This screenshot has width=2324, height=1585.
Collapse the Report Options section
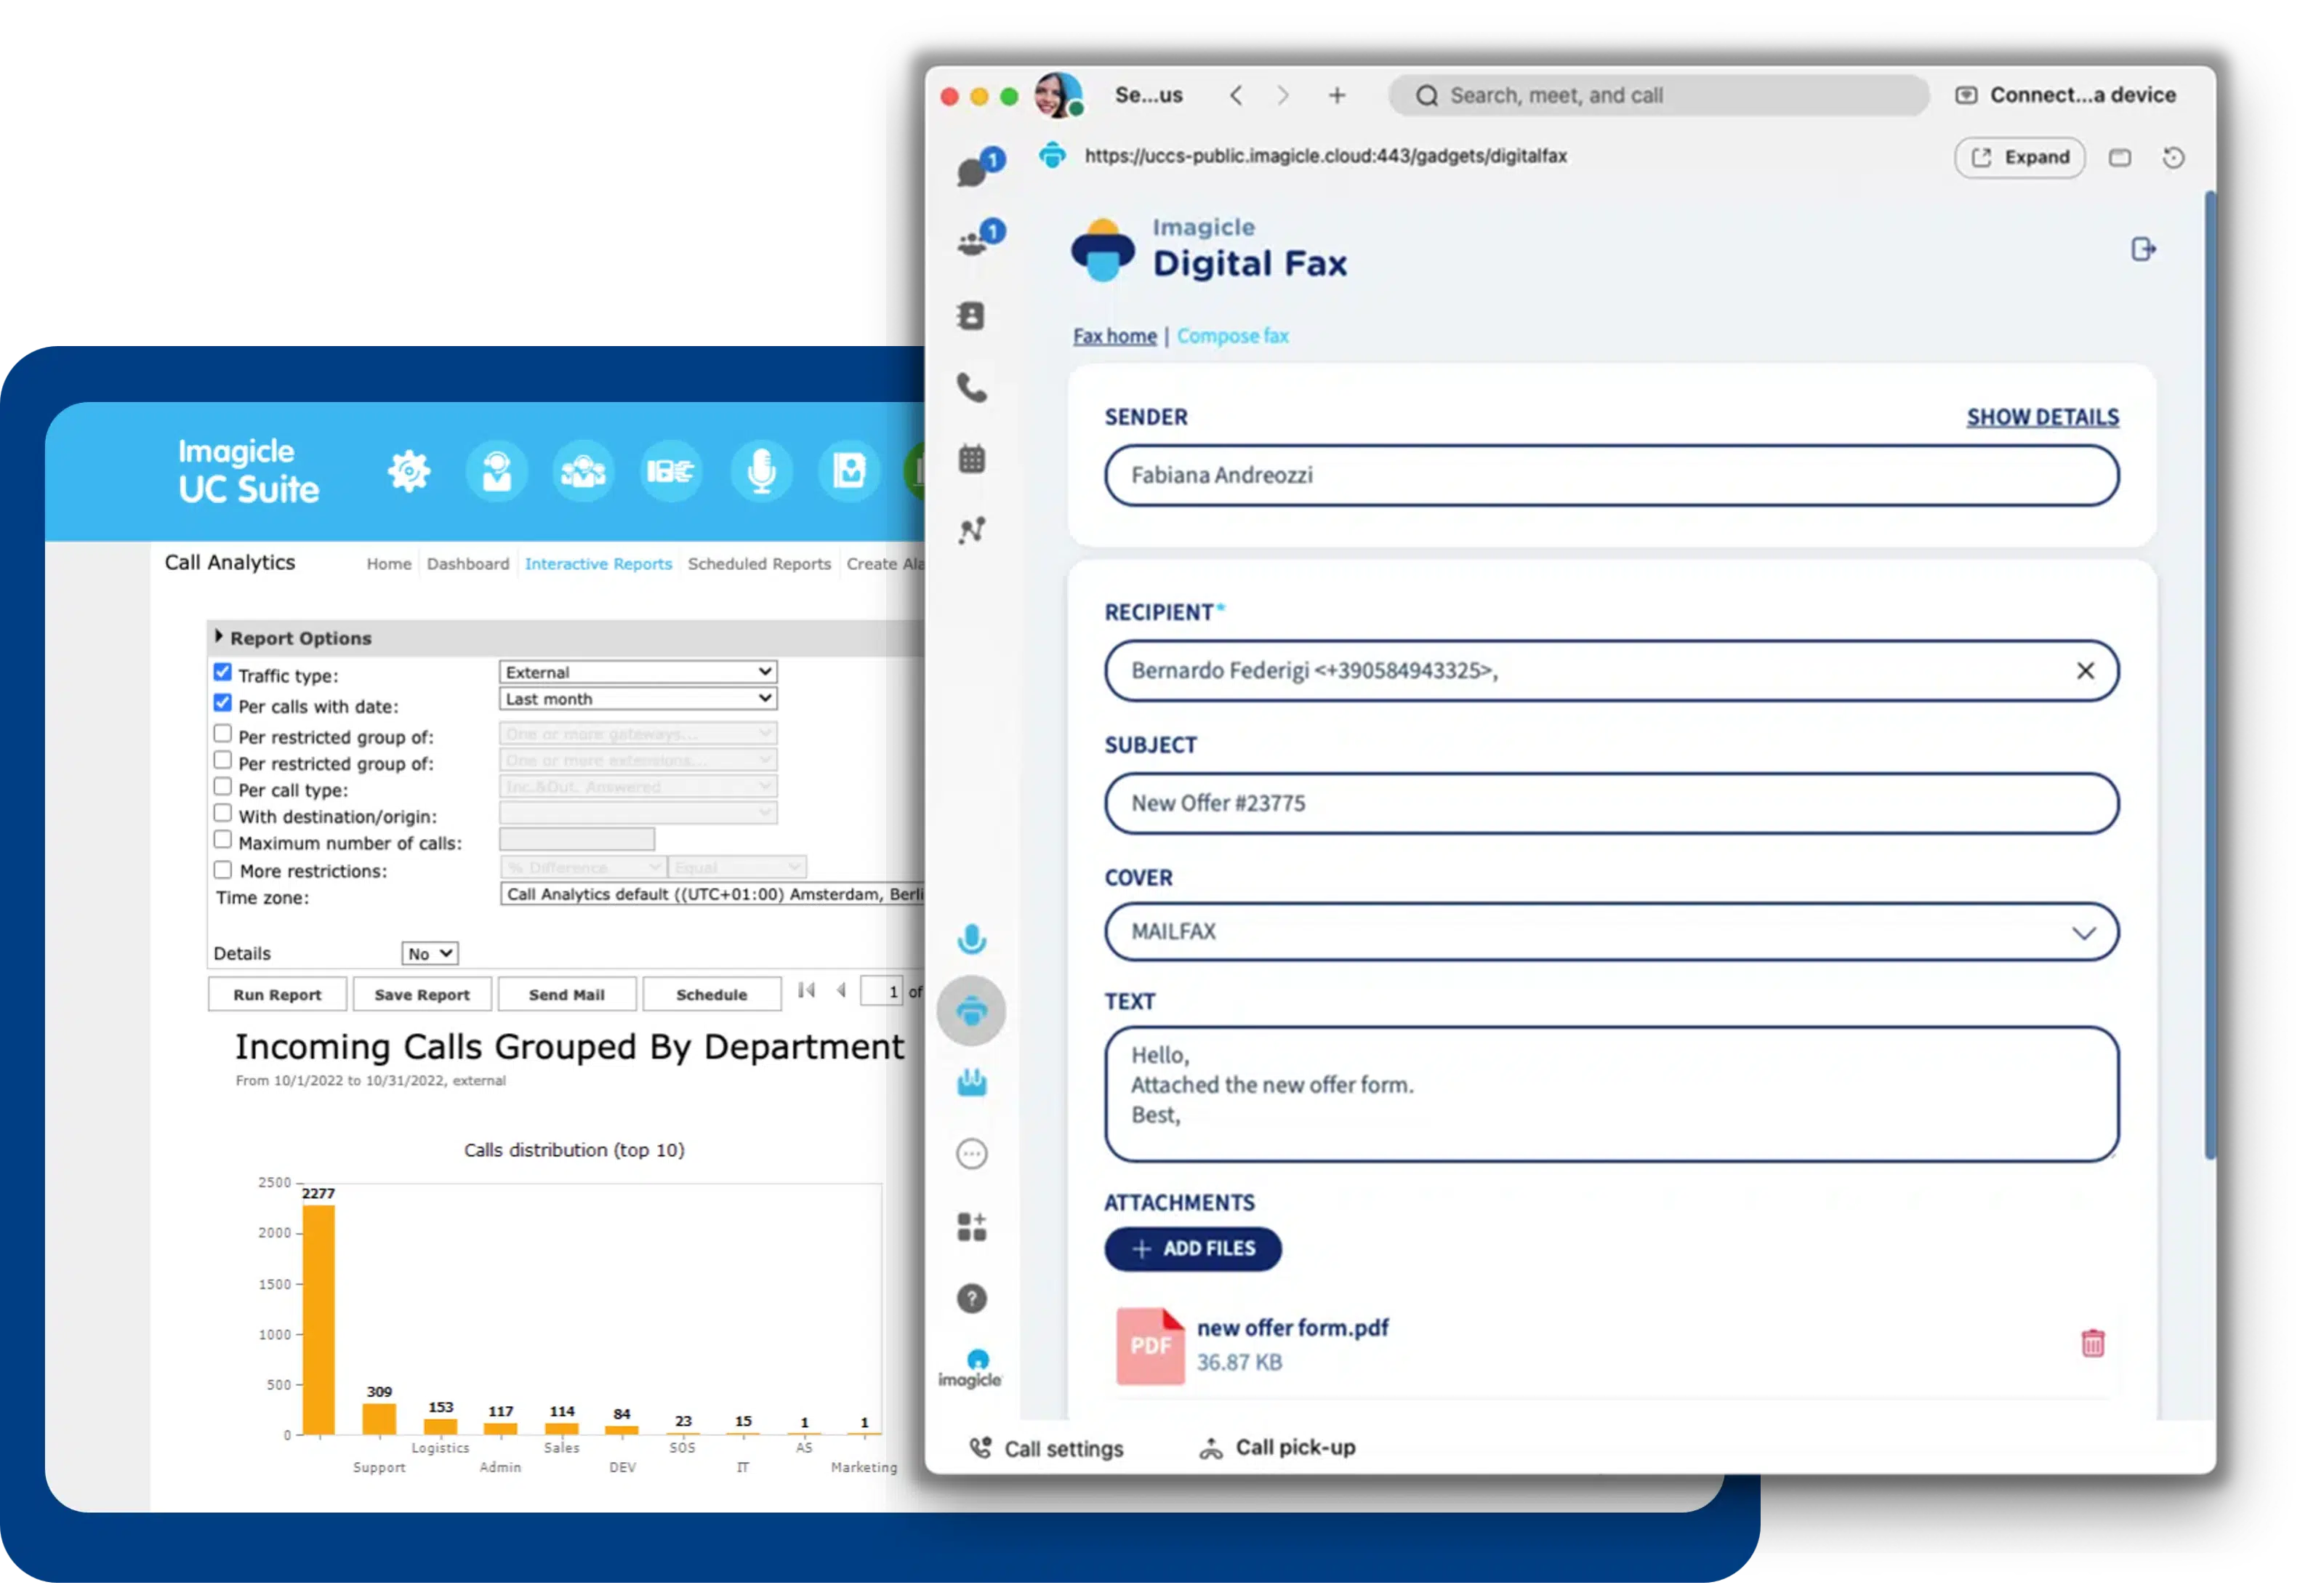[x=219, y=637]
